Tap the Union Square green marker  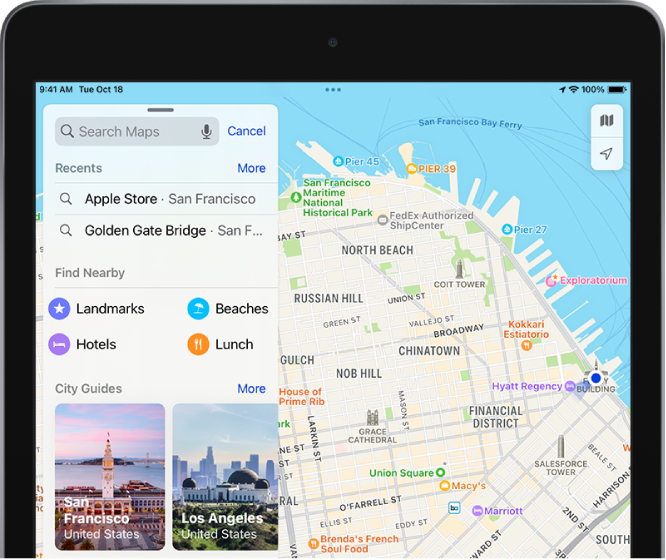[x=440, y=472]
